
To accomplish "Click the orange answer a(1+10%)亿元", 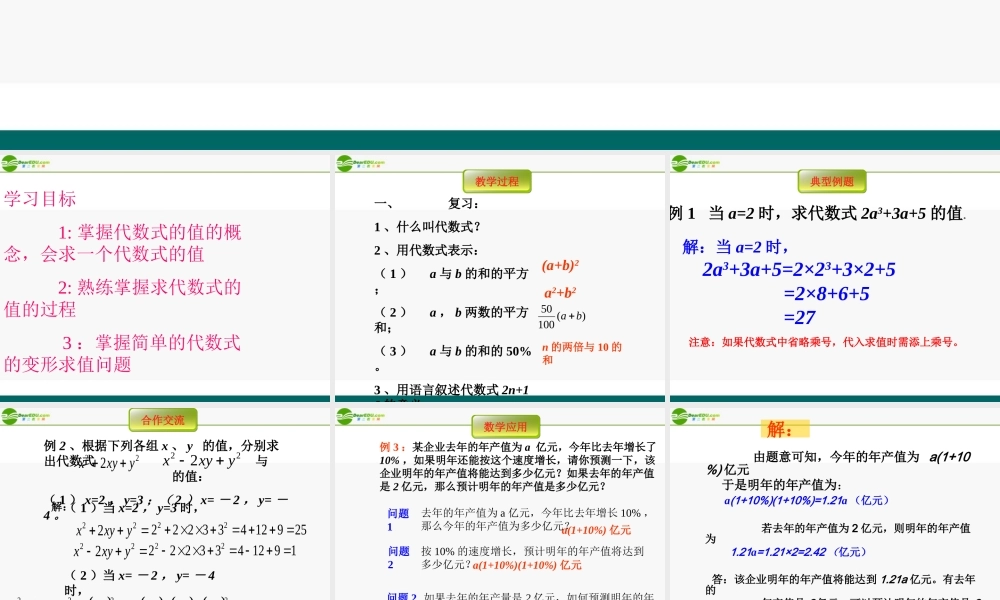I will coord(596,530).
